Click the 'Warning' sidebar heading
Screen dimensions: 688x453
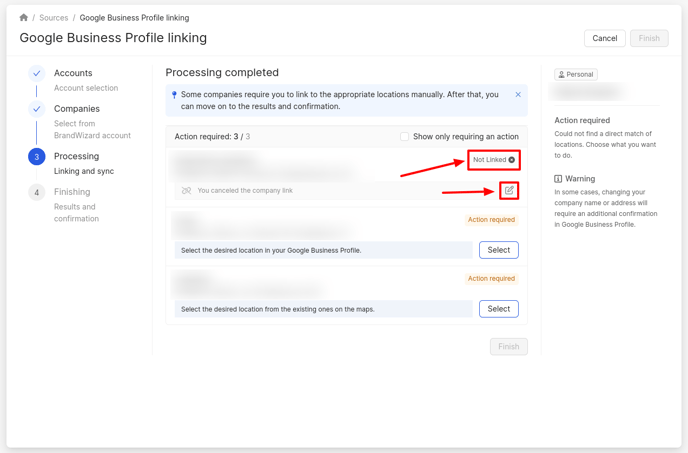580,179
